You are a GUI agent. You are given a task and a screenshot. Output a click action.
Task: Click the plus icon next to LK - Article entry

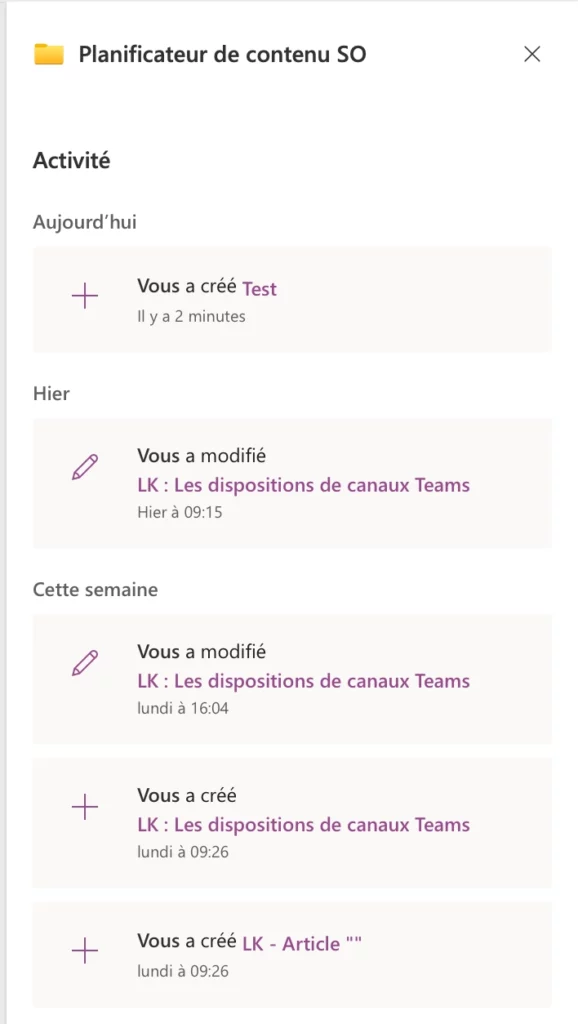[85, 951]
